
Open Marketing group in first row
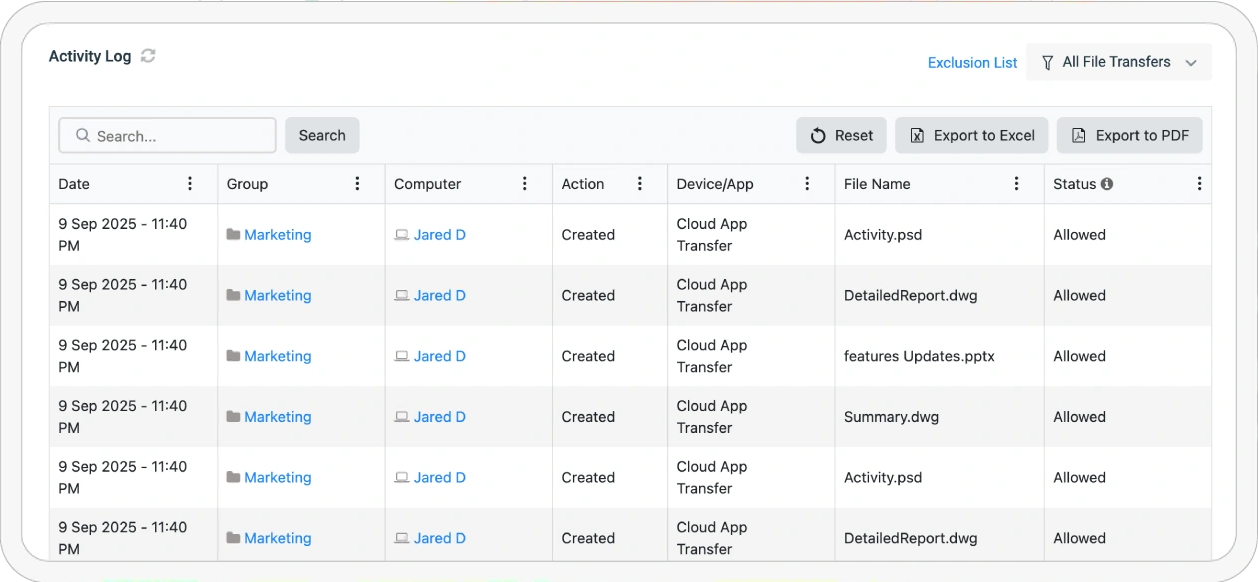pos(277,235)
